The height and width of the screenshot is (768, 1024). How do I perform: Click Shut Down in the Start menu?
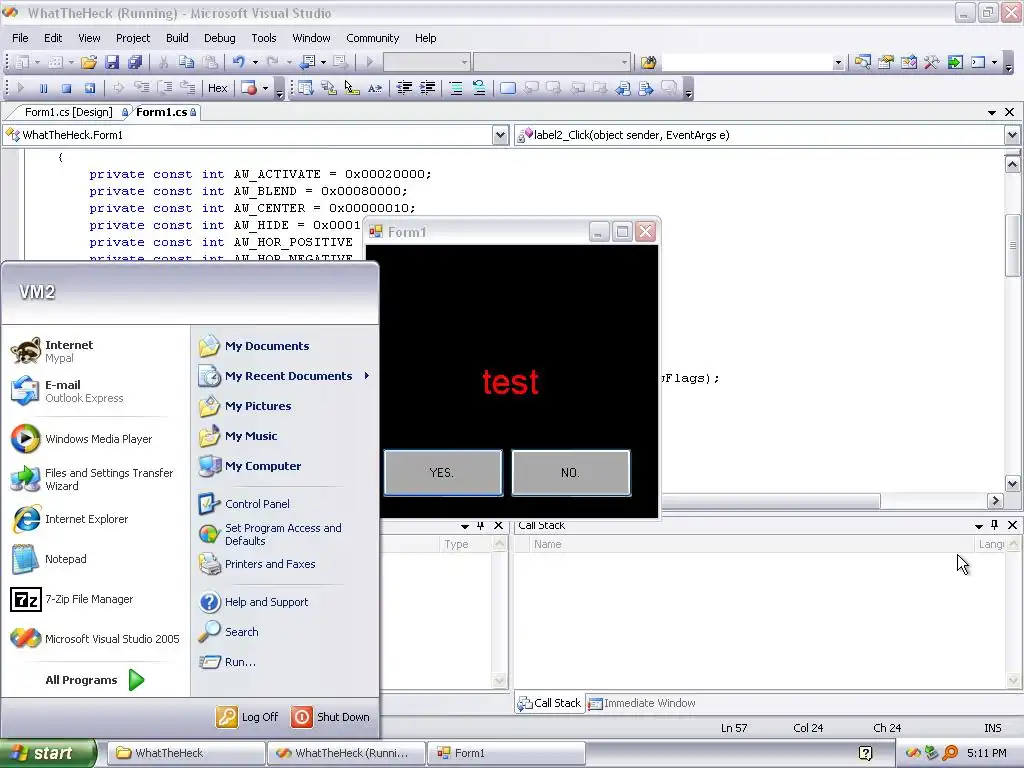coord(330,716)
